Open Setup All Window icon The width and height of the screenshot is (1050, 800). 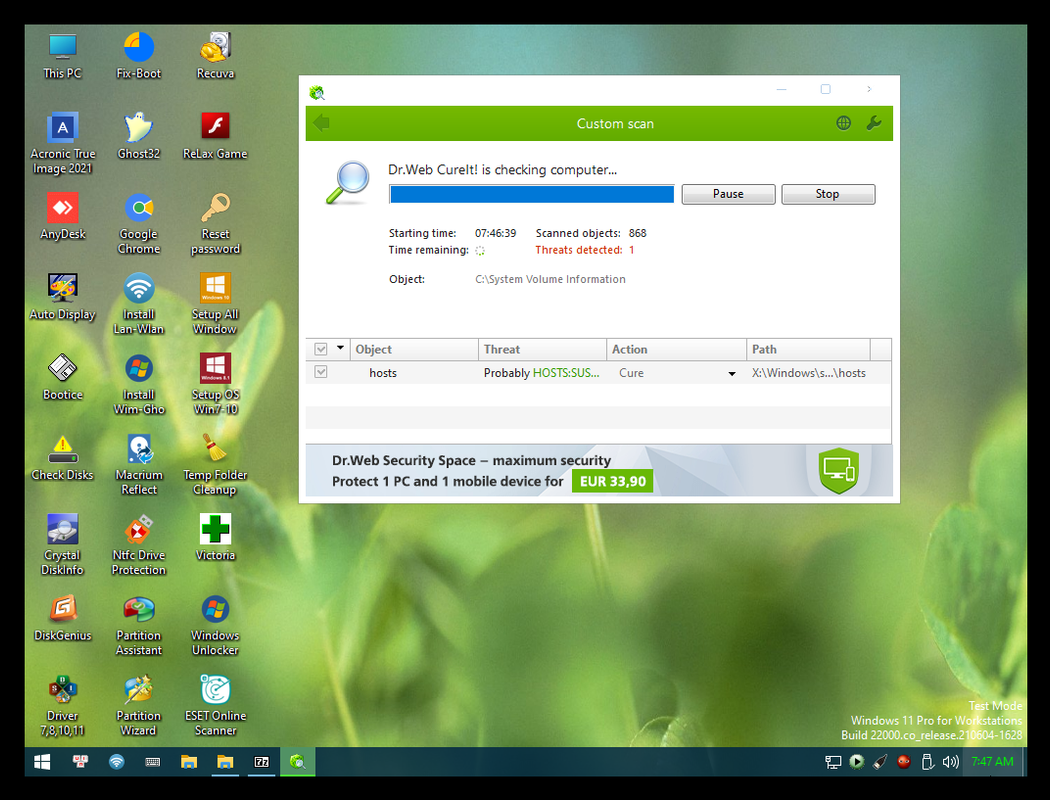pos(215,305)
